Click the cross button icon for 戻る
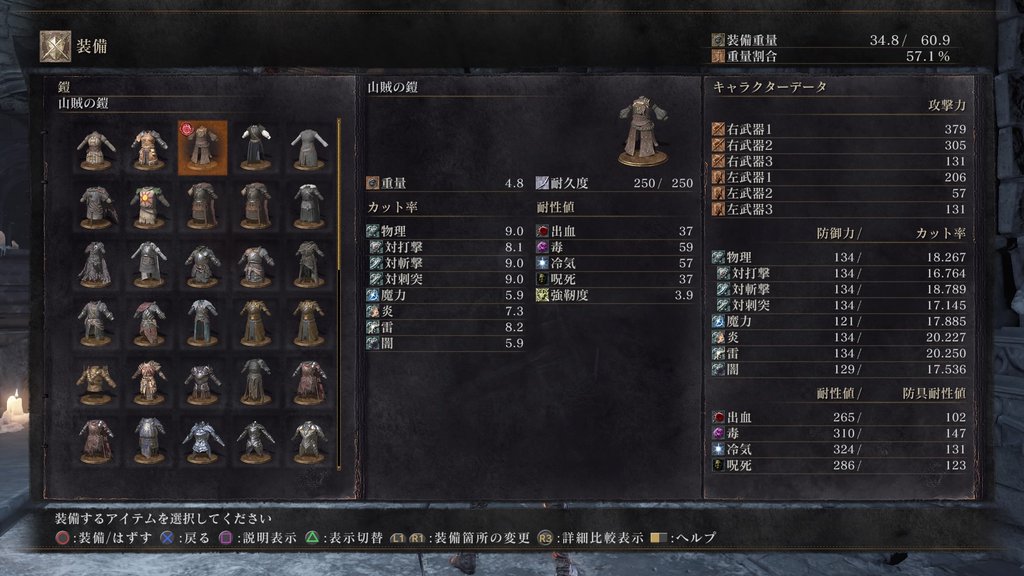 point(167,538)
